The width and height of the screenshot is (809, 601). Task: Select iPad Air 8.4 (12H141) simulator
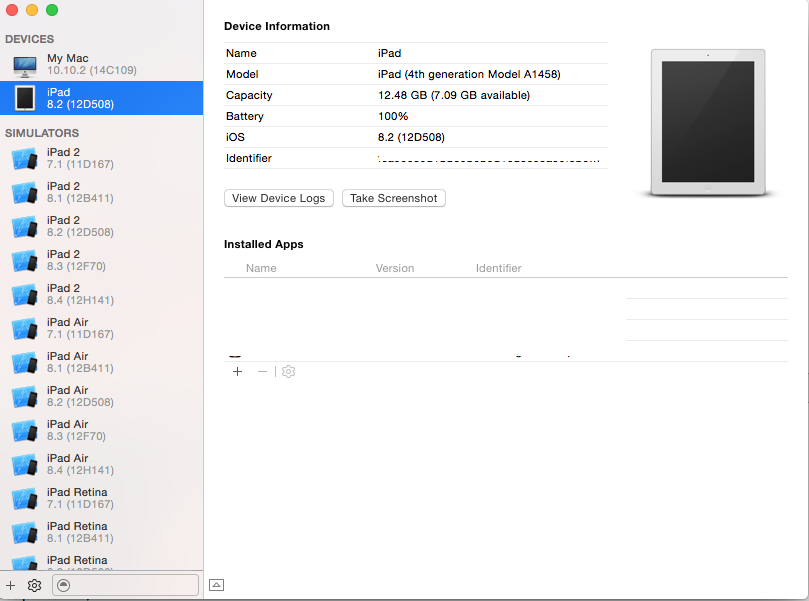[x=102, y=465]
